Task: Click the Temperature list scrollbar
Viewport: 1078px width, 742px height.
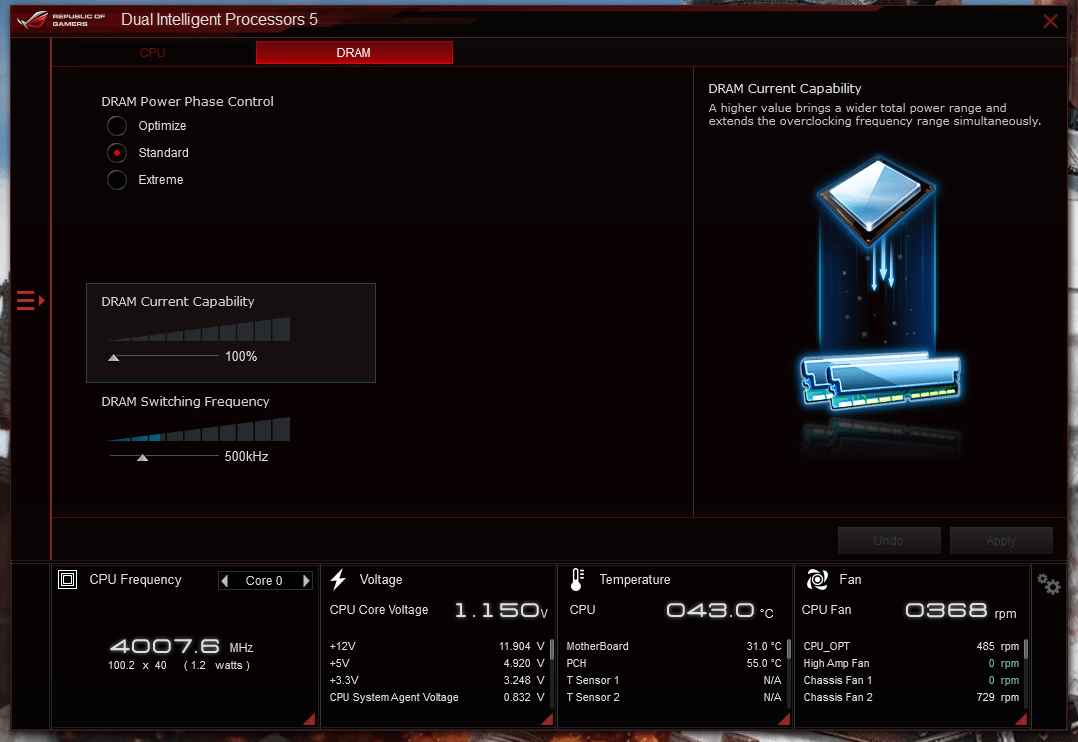Action: (x=789, y=650)
